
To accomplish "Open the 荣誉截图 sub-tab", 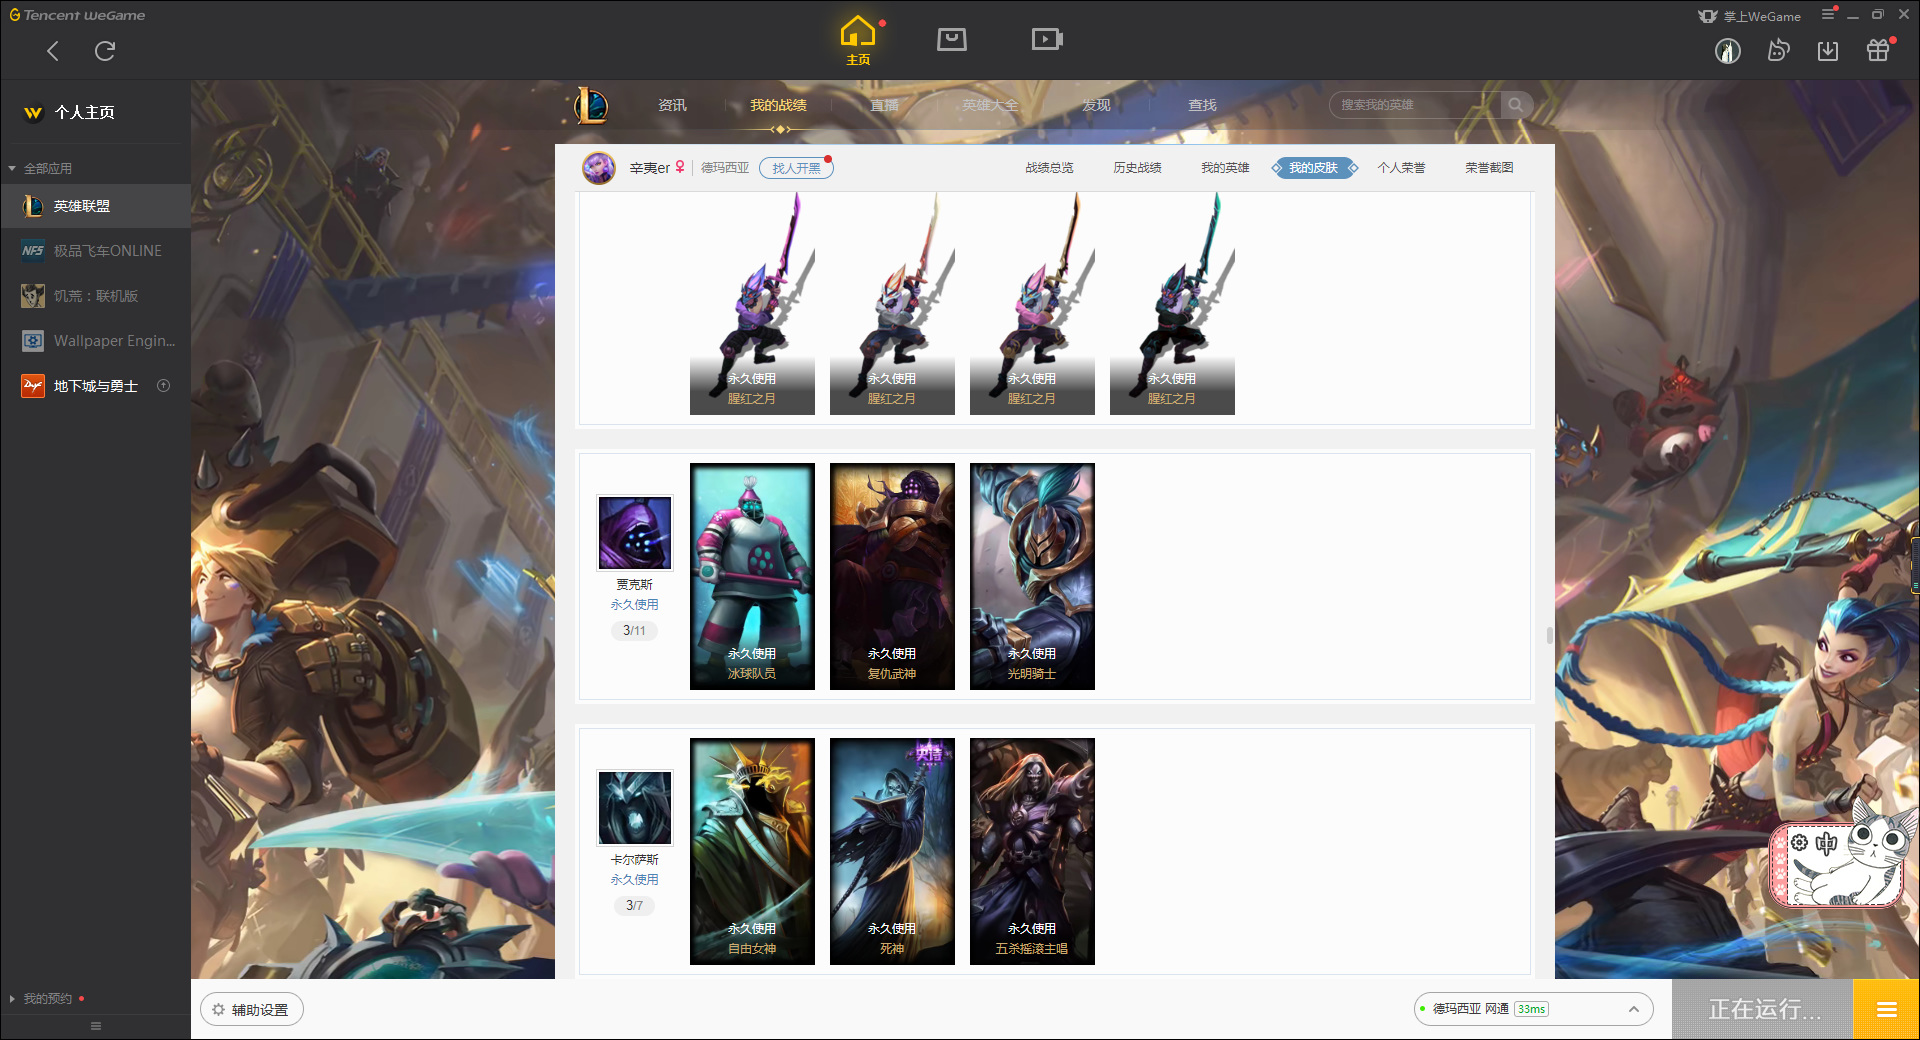I will (1489, 168).
